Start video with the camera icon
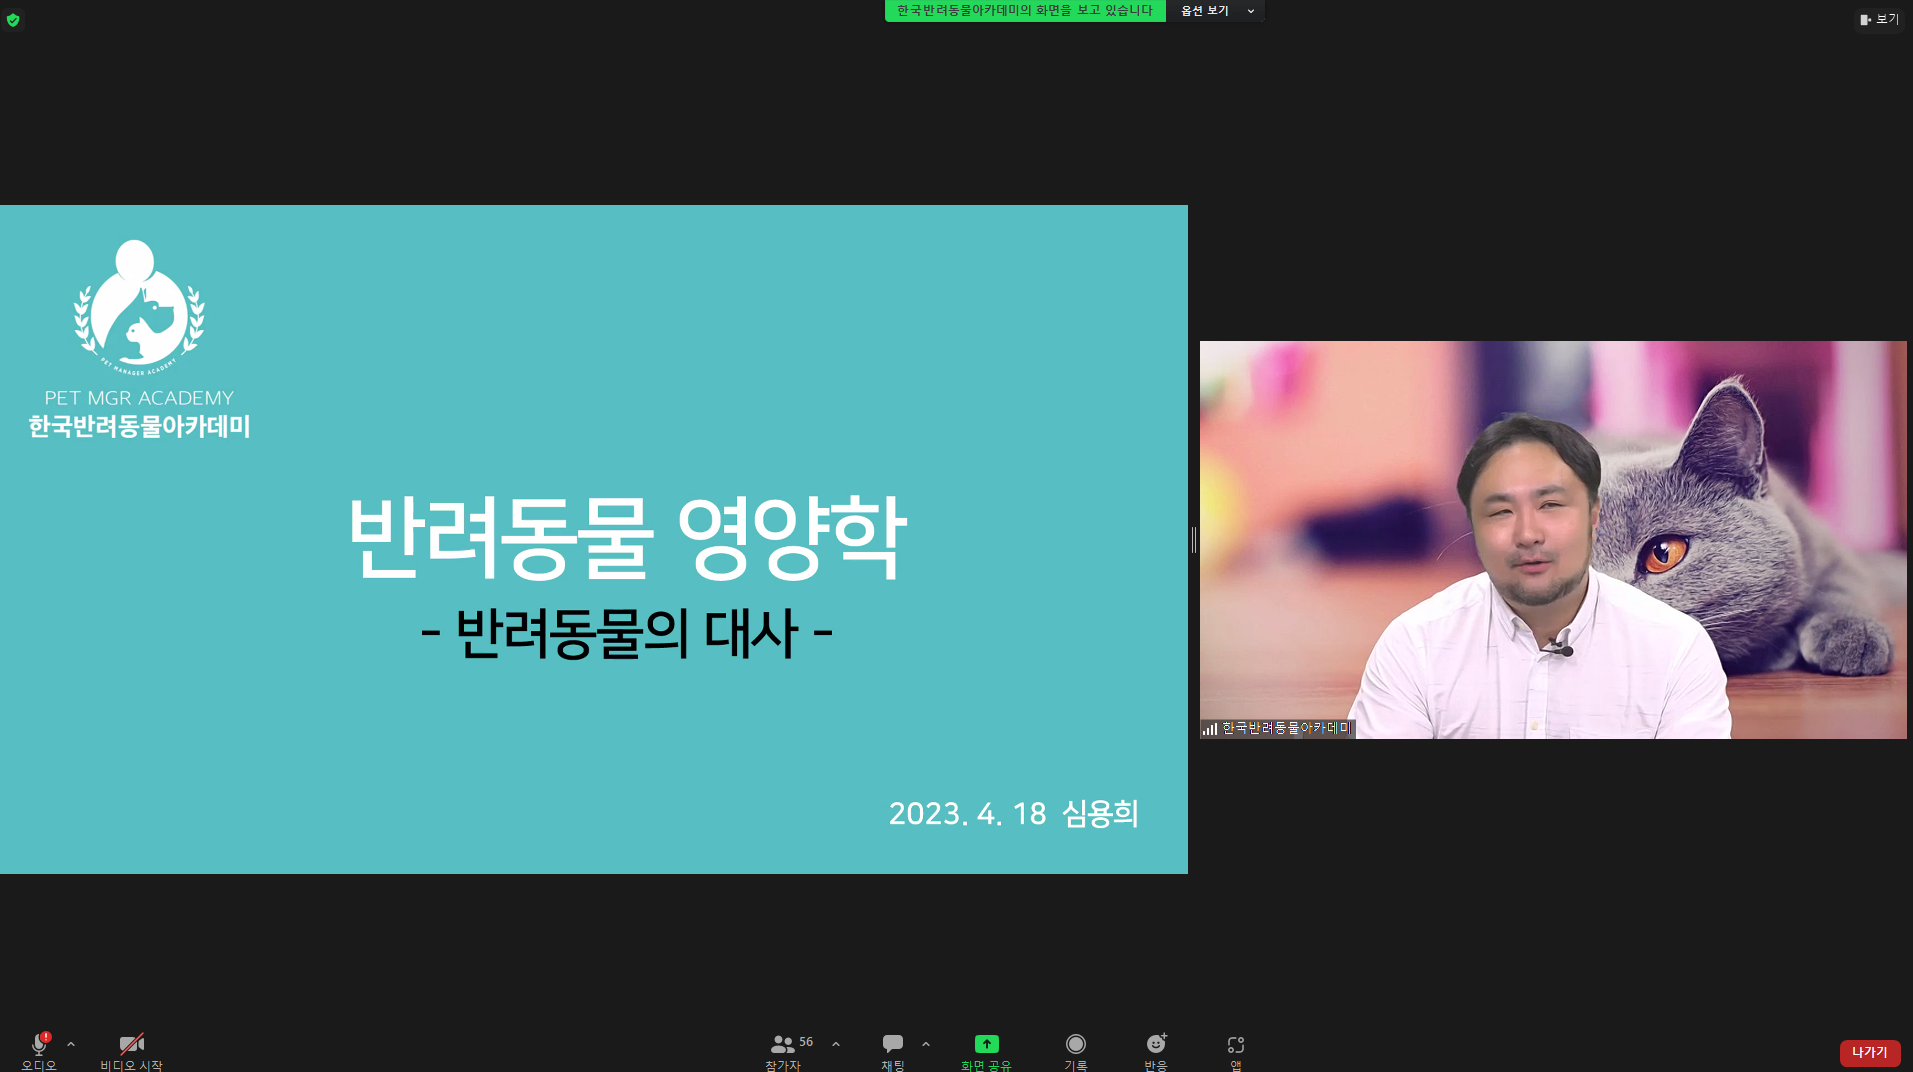This screenshot has height=1072, width=1913. click(x=132, y=1045)
